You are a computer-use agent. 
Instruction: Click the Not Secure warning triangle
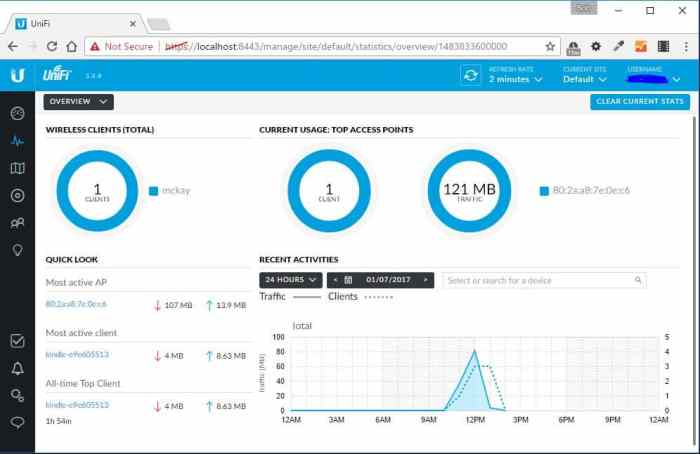95,46
